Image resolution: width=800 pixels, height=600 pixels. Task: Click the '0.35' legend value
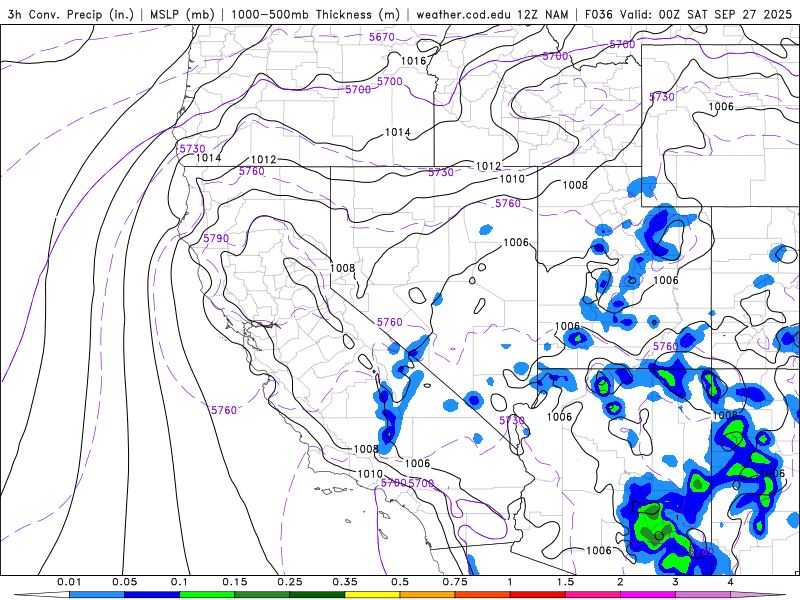pyautogui.click(x=345, y=582)
